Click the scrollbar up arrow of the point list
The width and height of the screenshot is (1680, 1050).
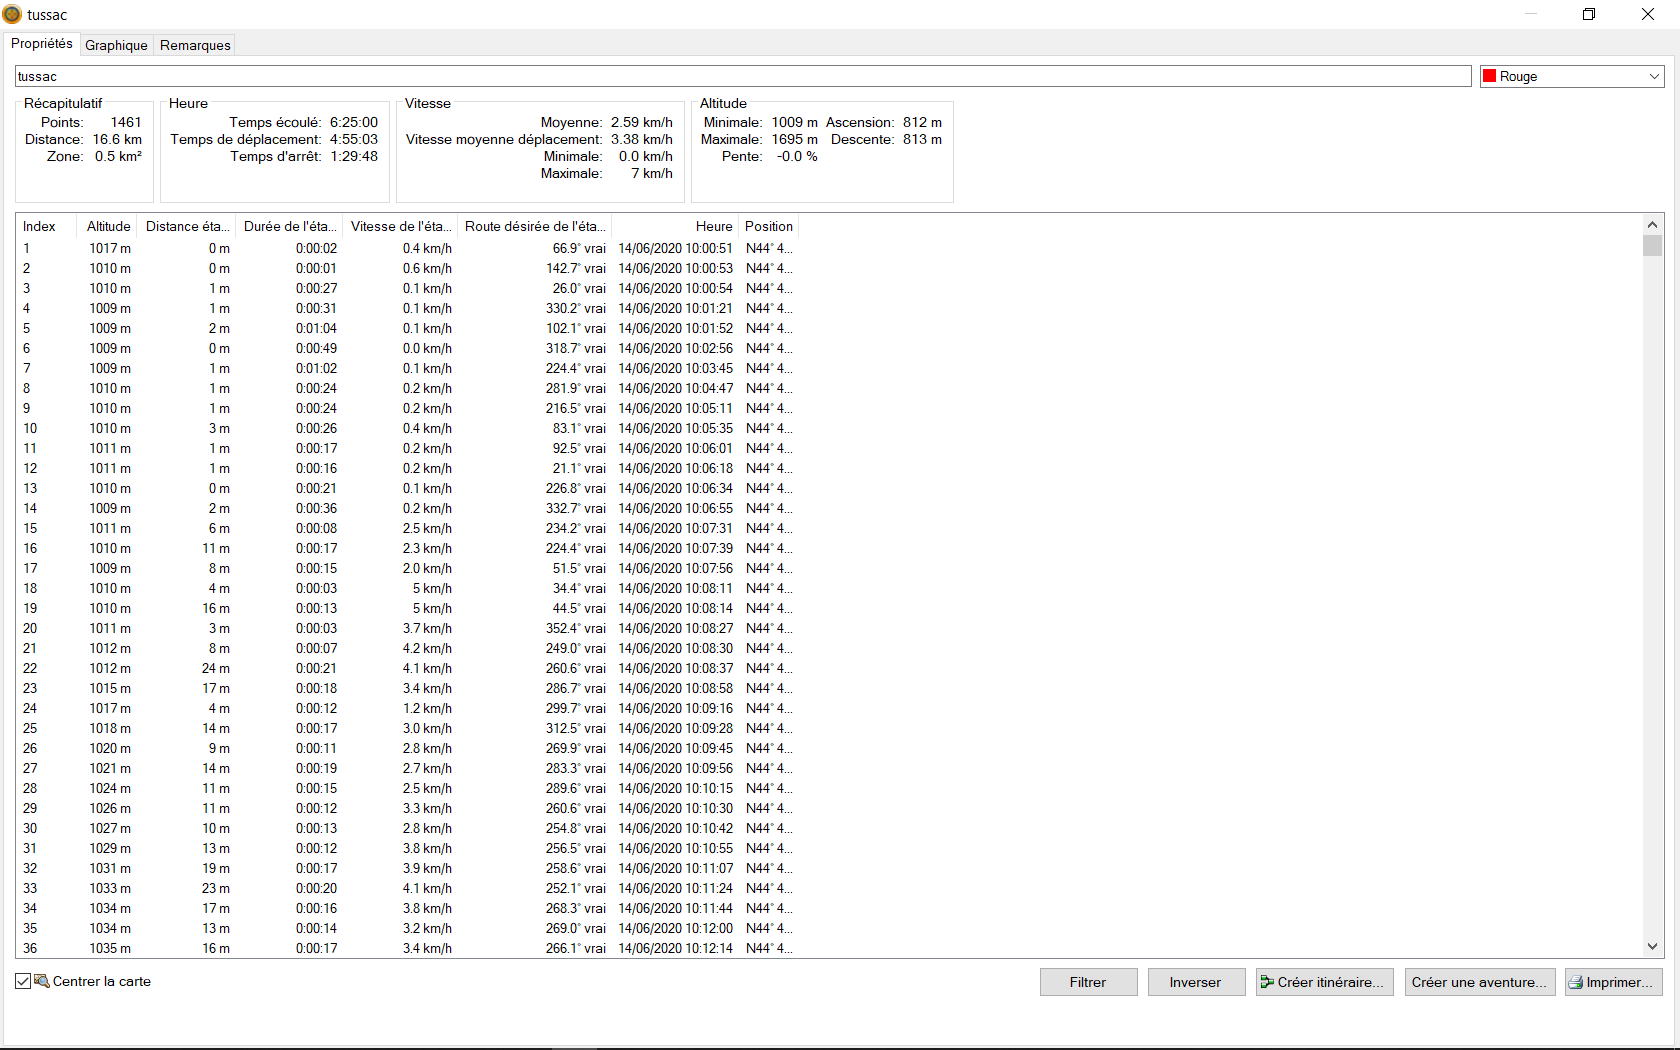1652,224
